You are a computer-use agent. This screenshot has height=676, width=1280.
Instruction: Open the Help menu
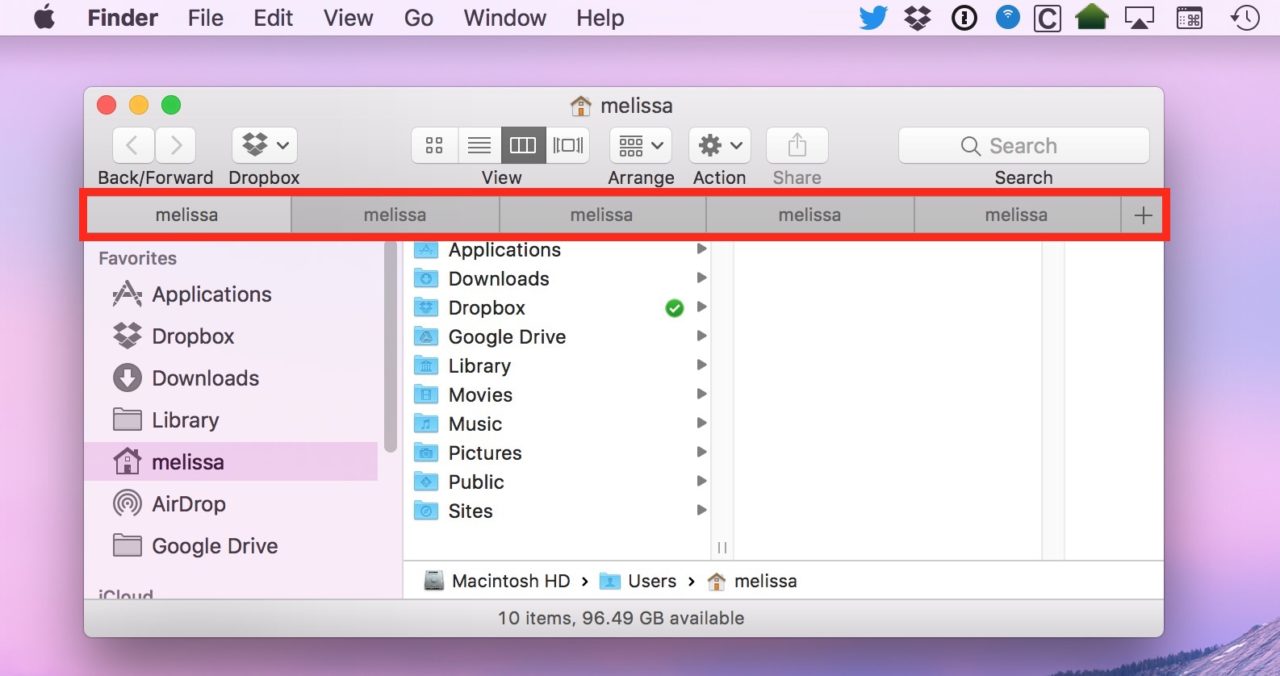pyautogui.click(x=600, y=17)
